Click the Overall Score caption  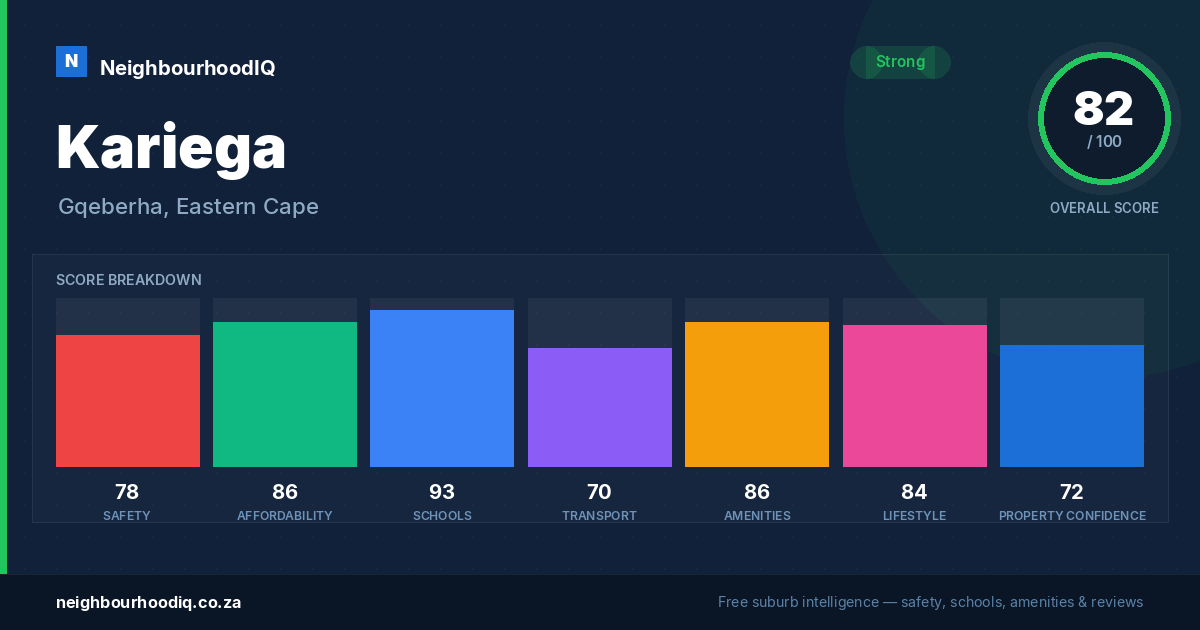coord(1104,208)
